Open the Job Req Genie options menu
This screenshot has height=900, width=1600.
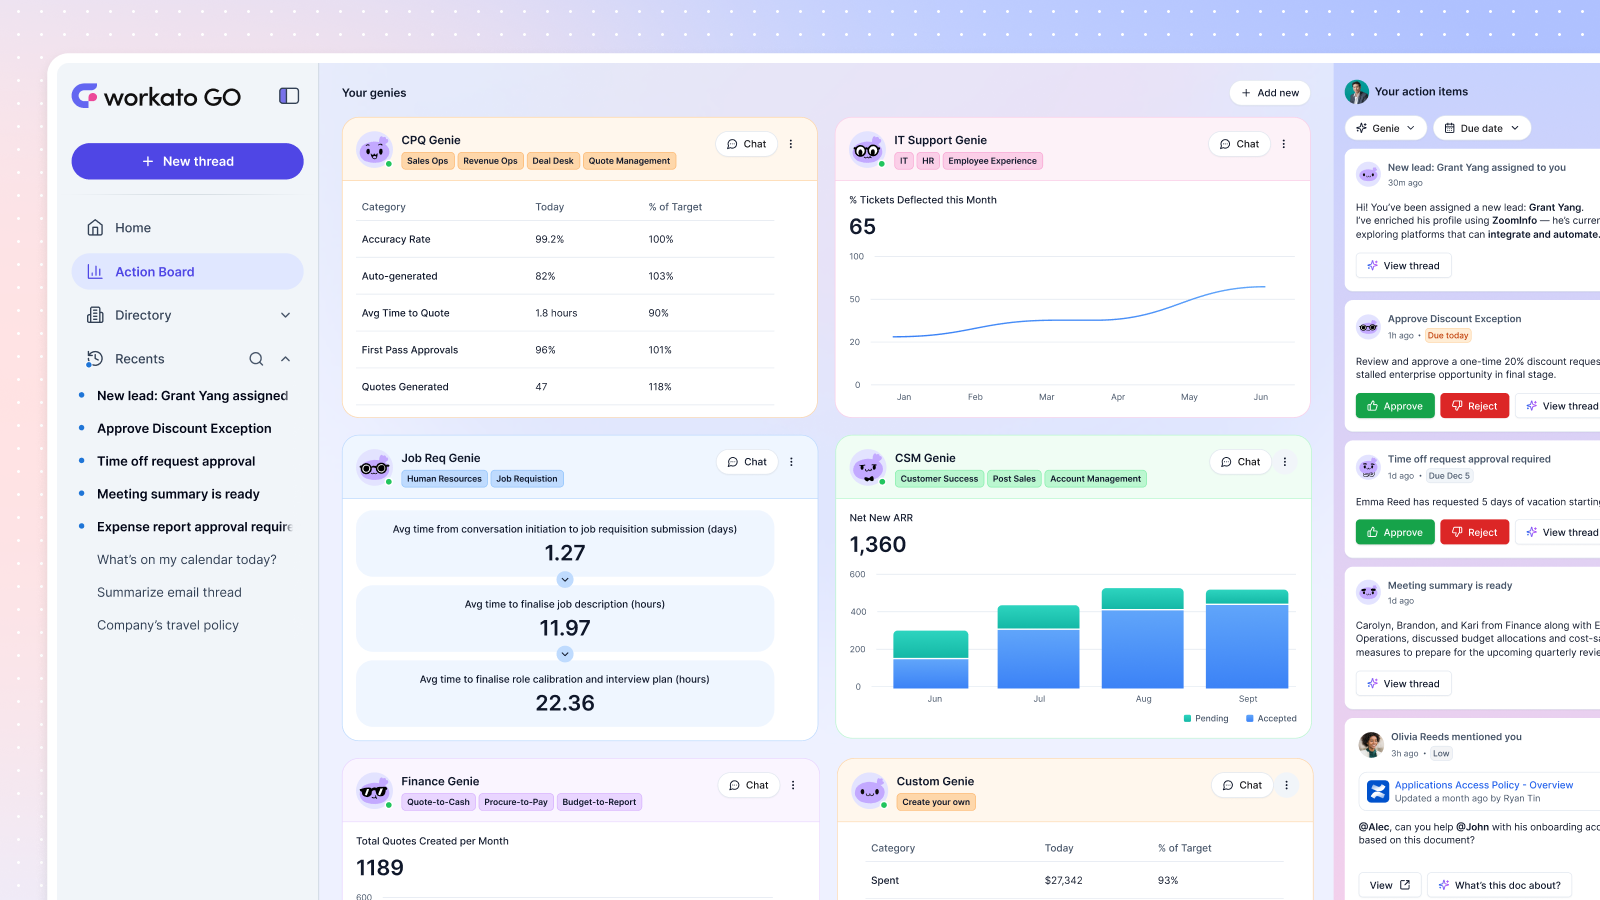point(791,462)
